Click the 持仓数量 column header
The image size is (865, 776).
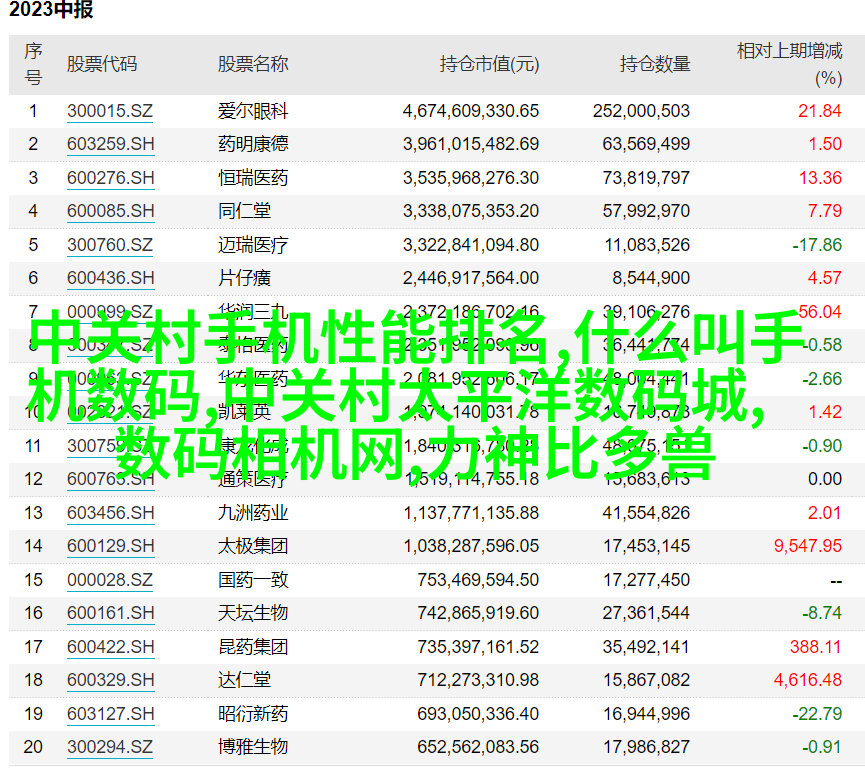point(655,65)
